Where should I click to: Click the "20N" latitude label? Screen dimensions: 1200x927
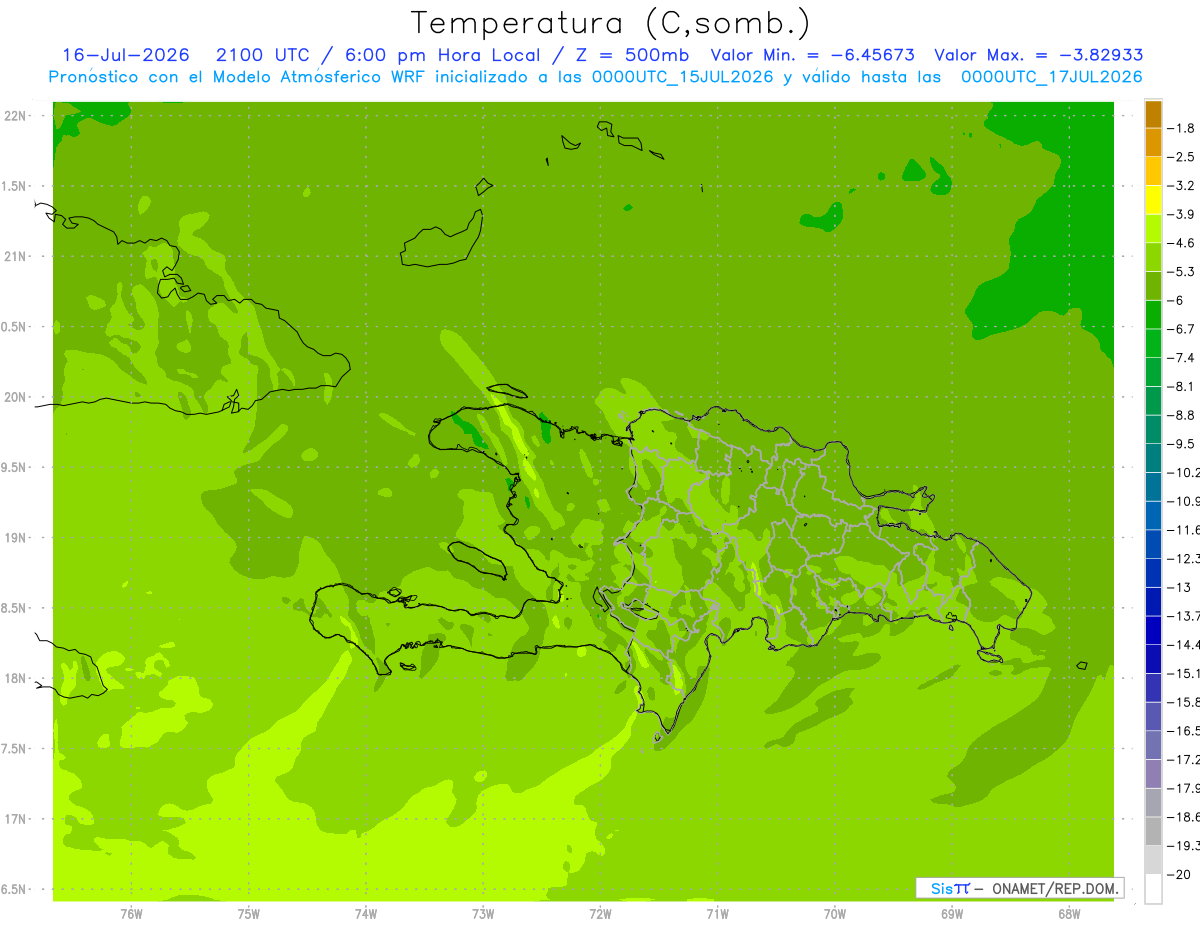[16, 397]
